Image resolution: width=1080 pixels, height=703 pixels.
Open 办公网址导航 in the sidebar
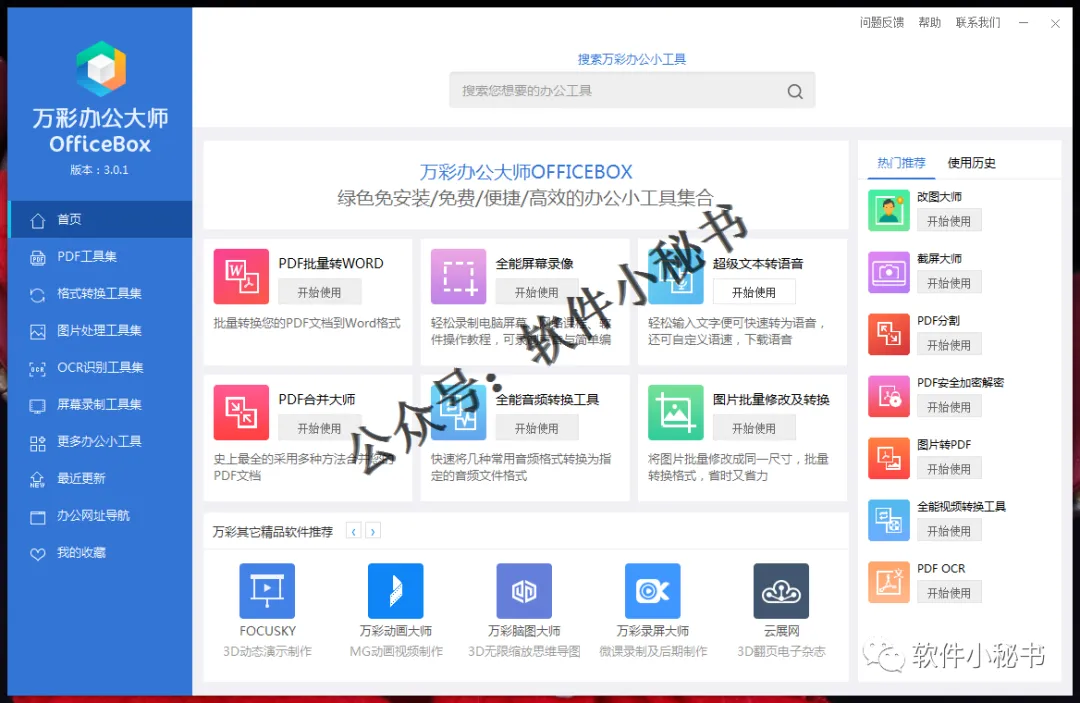[x=101, y=515]
